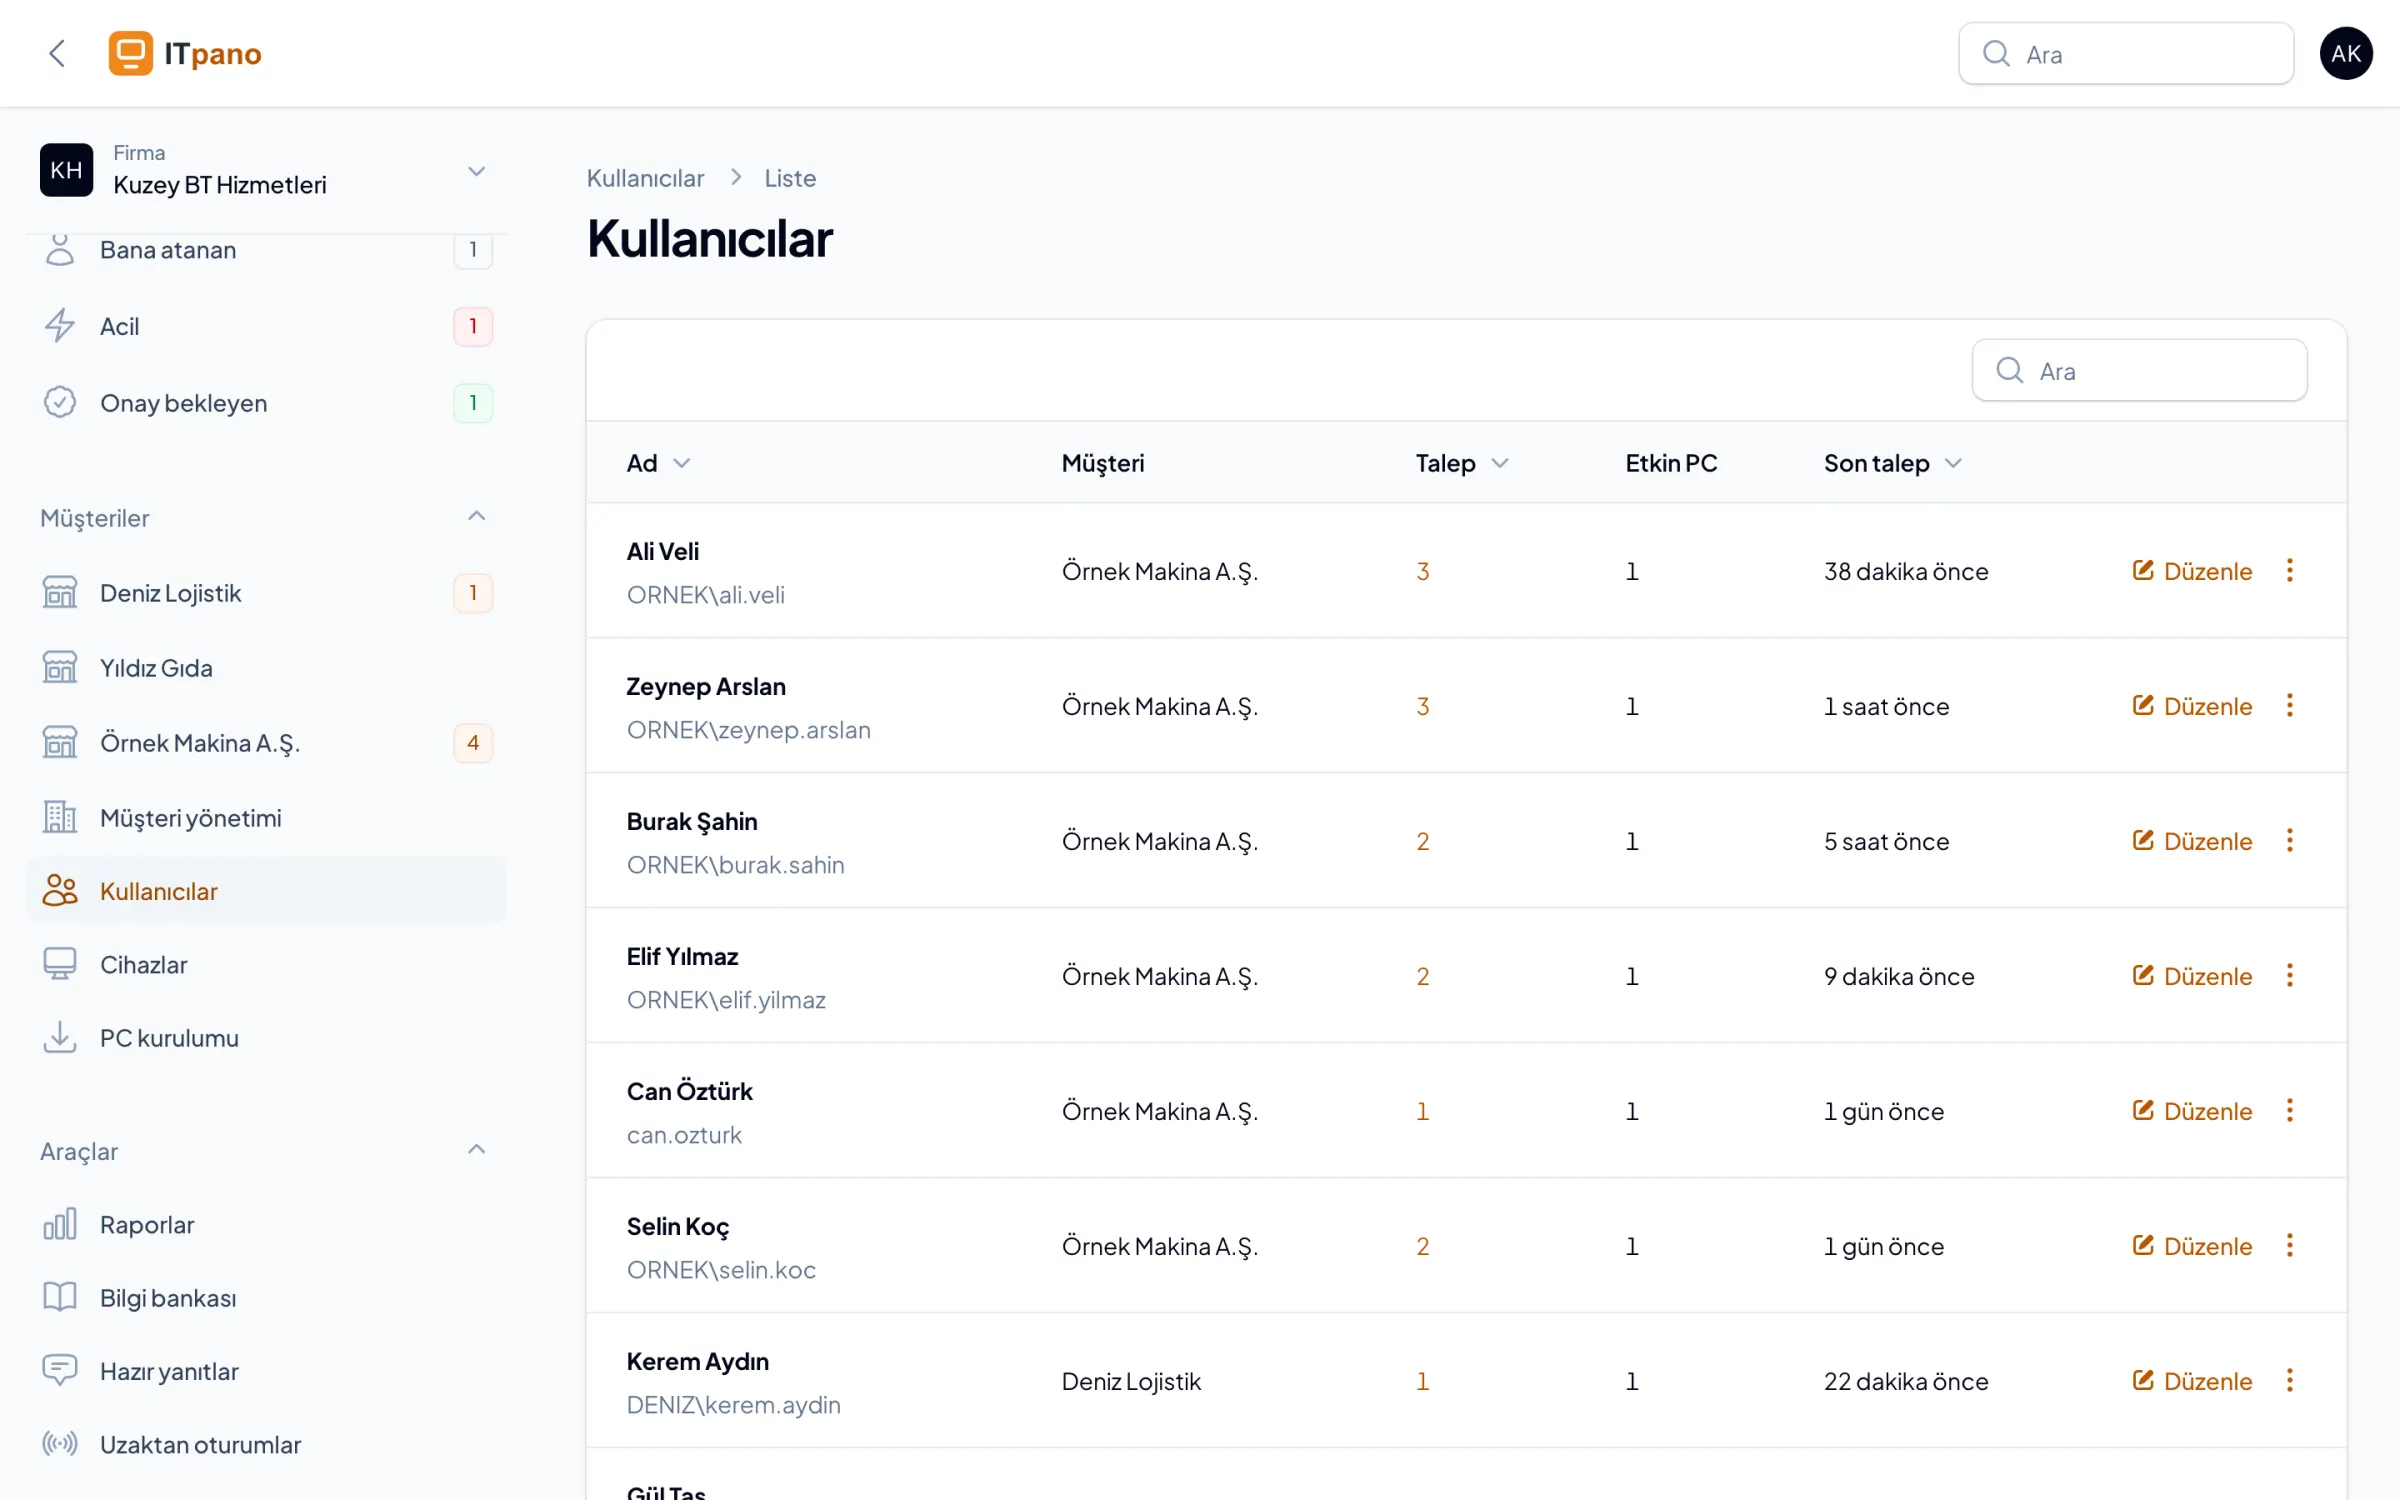The width and height of the screenshot is (2400, 1500).
Task: Open more options for Zeynep Arslan
Action: coord(2289,705)
